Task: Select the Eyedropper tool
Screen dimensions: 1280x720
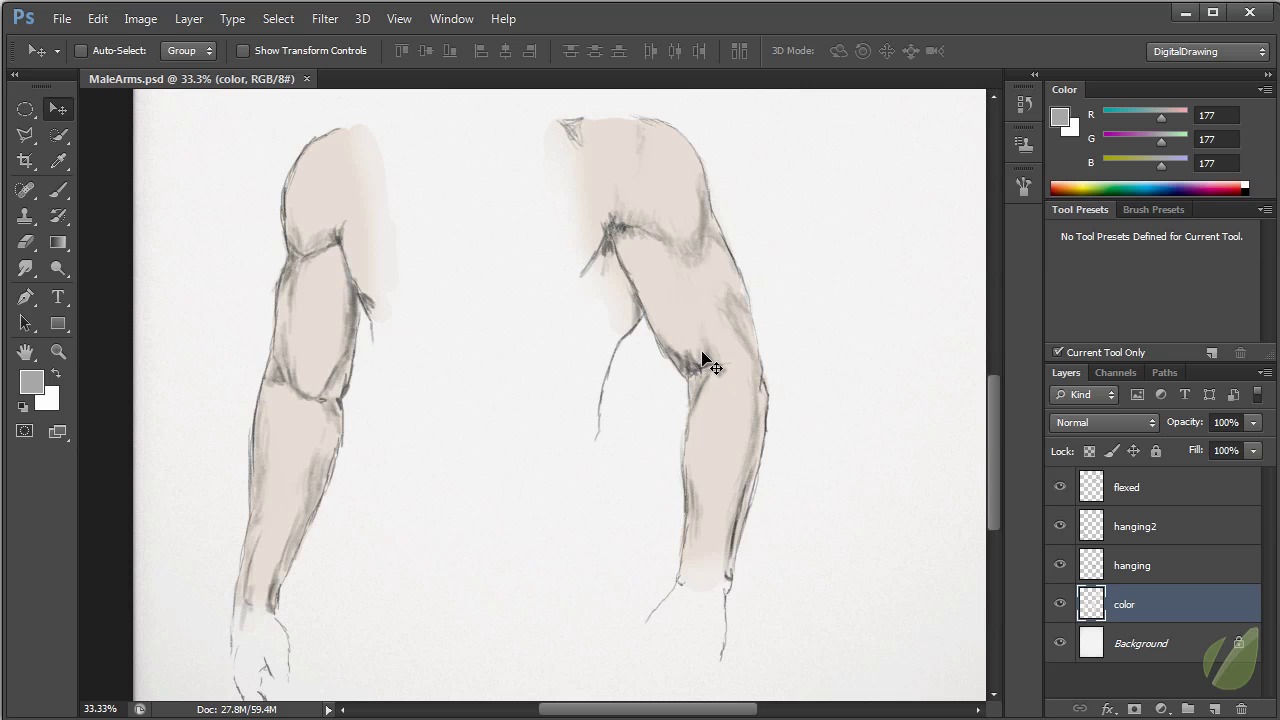Action: 58,161
